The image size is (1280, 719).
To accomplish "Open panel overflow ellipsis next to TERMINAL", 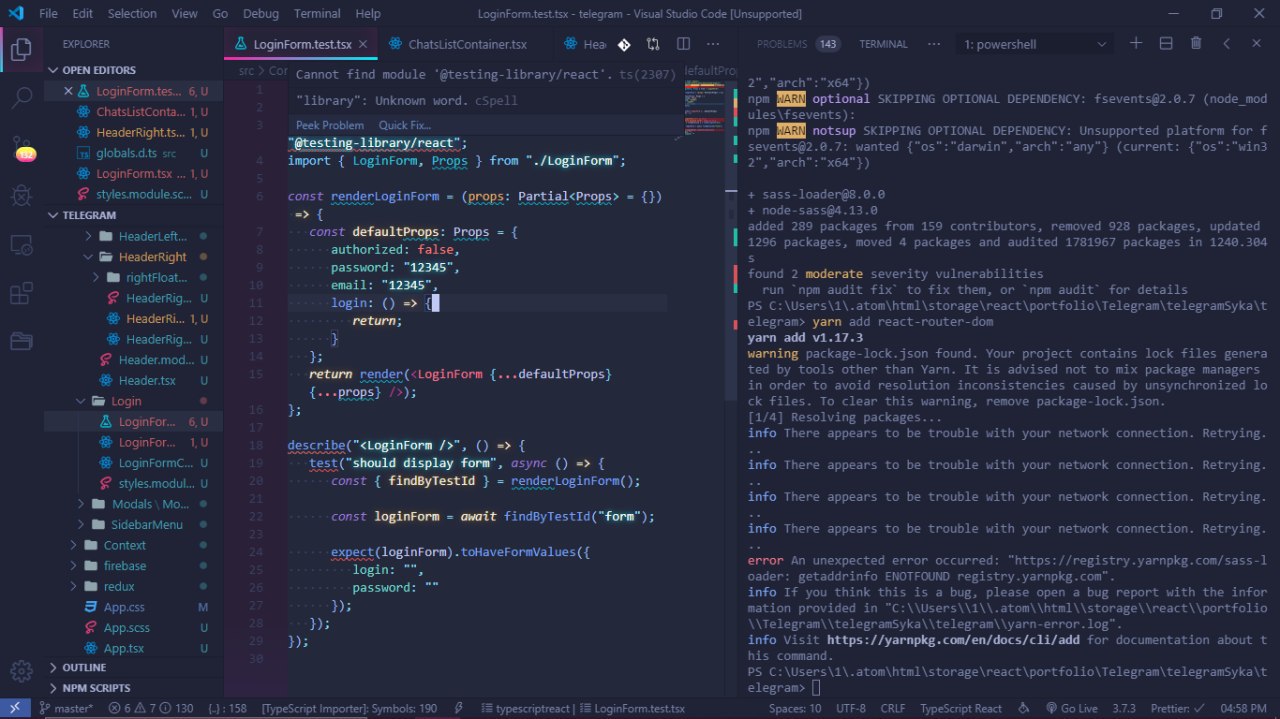I will (934, 44).
